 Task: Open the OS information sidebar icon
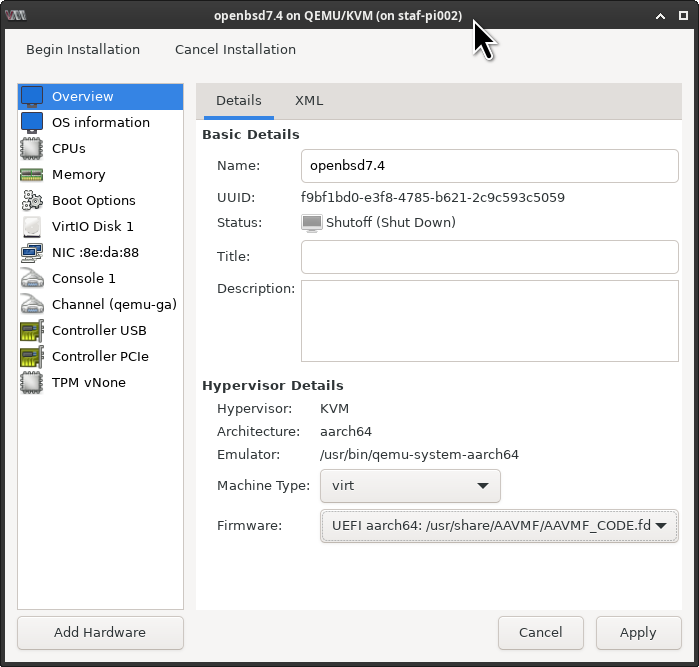pos(32,123)
